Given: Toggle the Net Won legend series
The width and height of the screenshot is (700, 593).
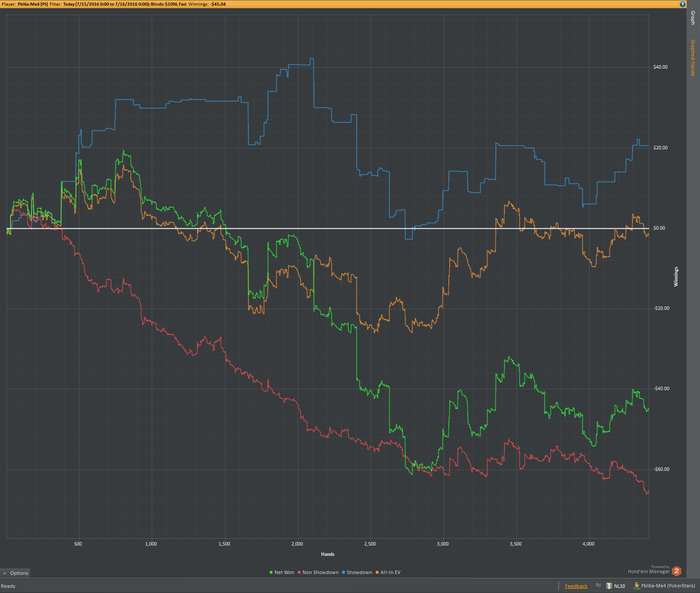Looking at the screenshot, I should 282,572.
